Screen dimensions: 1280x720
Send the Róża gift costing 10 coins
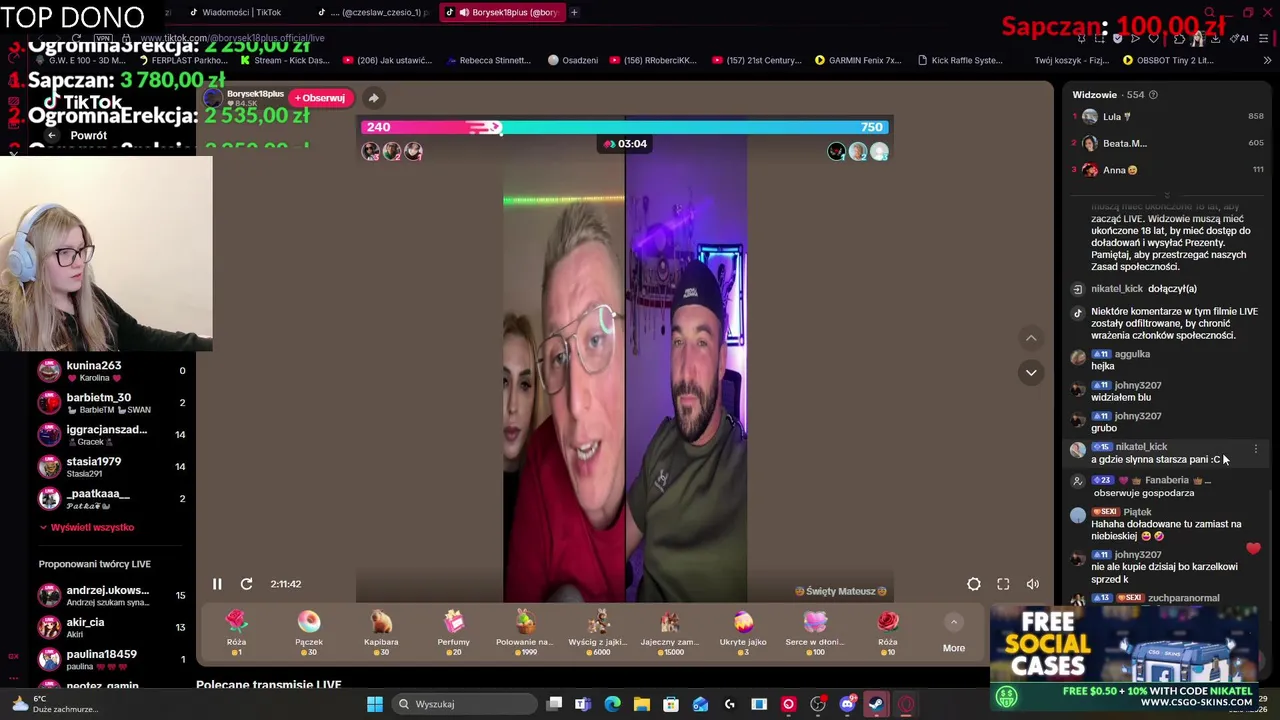point(888,633)
